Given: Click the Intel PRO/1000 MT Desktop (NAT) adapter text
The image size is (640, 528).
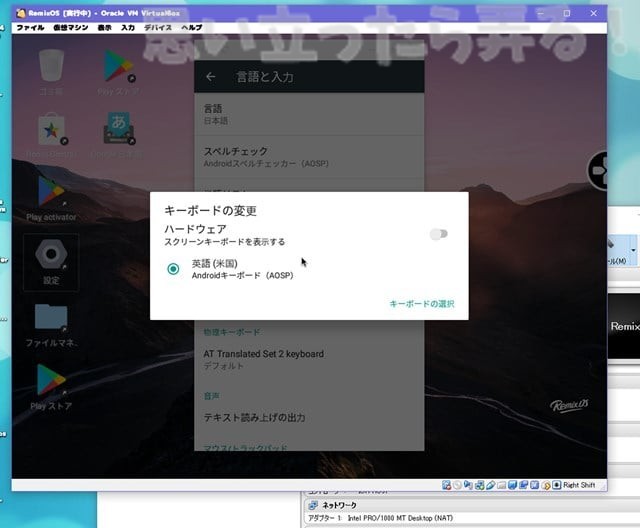Looking at the screenshot, I should [400, 518].
